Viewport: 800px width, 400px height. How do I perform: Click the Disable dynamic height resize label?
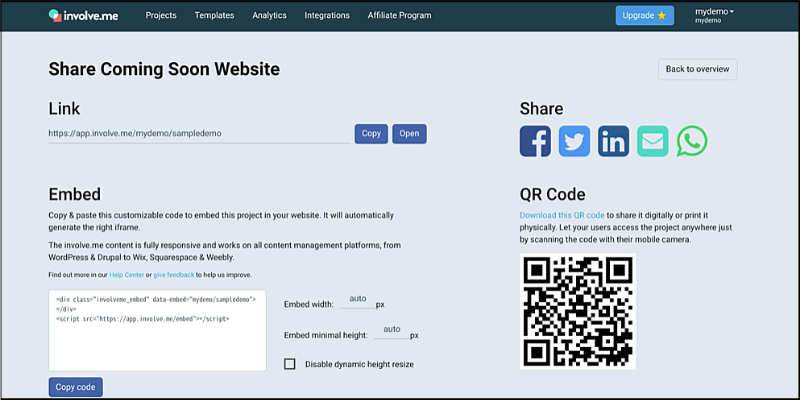click(359, 364)
